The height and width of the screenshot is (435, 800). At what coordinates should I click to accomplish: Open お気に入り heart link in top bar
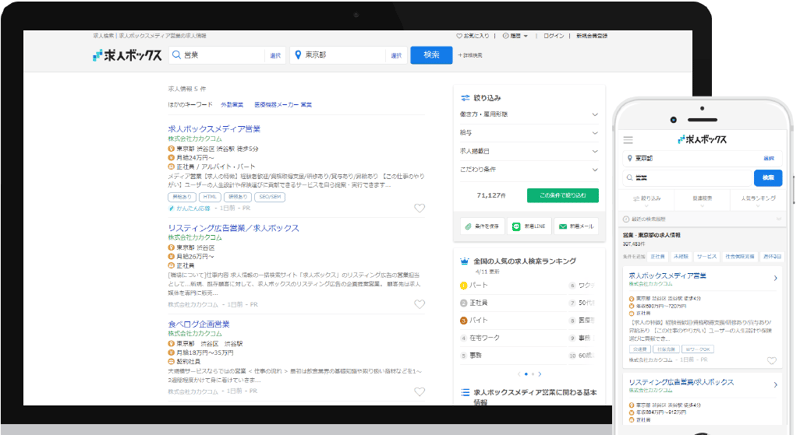[x=473, y=36]
